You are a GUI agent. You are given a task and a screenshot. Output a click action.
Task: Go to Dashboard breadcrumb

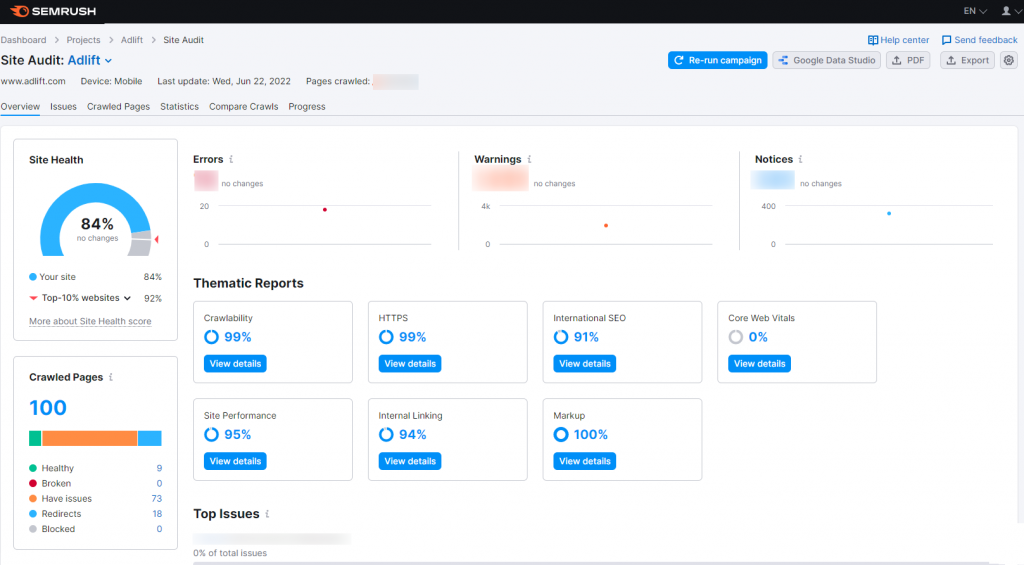coord(24,40)
